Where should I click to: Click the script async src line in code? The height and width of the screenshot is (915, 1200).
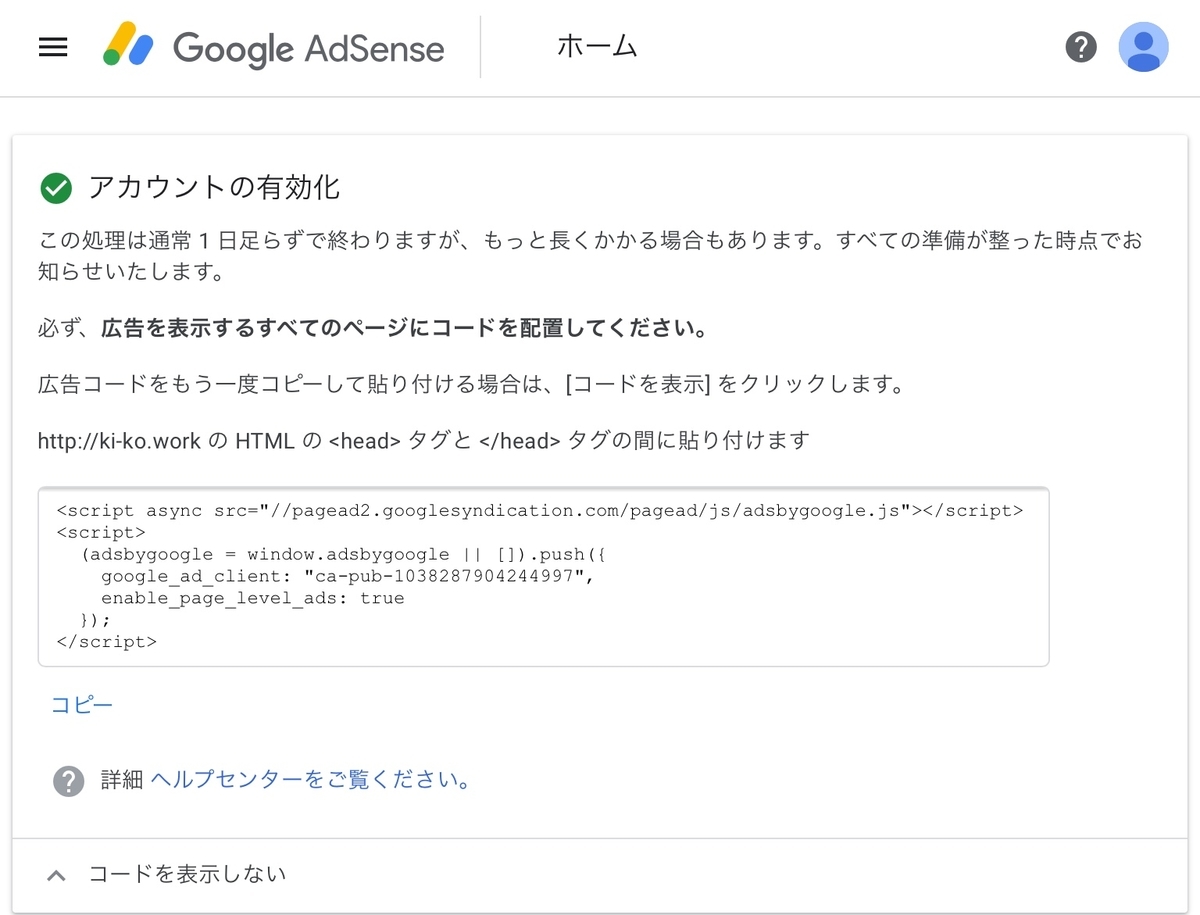[x=540, y=510]
